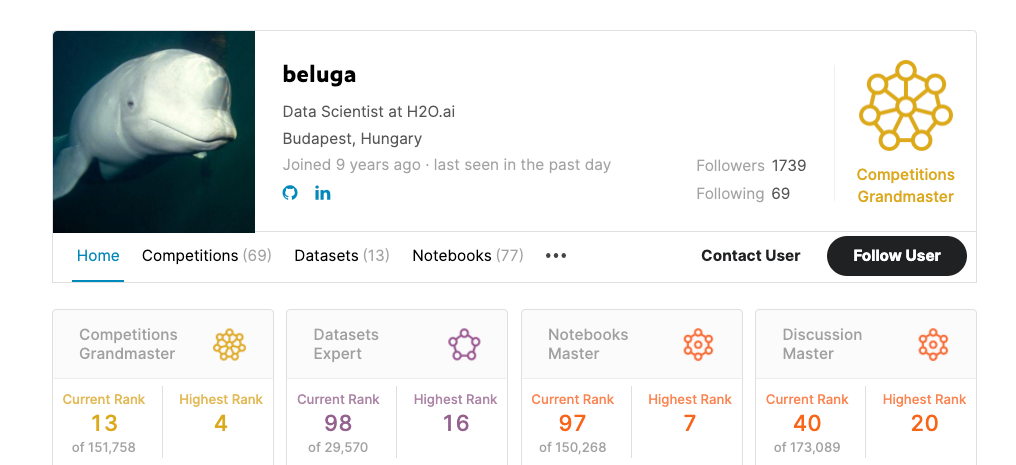View the Followers 1739 list
Screen dimensions: 1016x465
point(751,166)
